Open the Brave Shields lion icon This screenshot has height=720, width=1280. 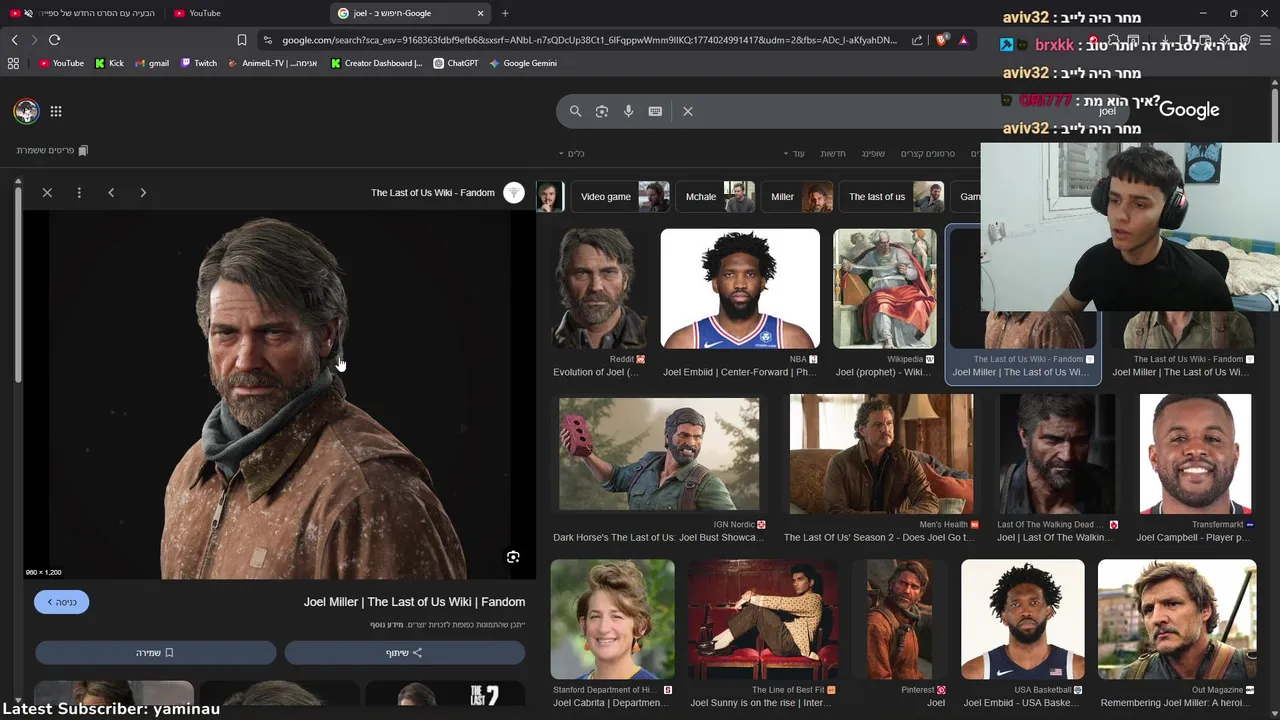point(942,40)
